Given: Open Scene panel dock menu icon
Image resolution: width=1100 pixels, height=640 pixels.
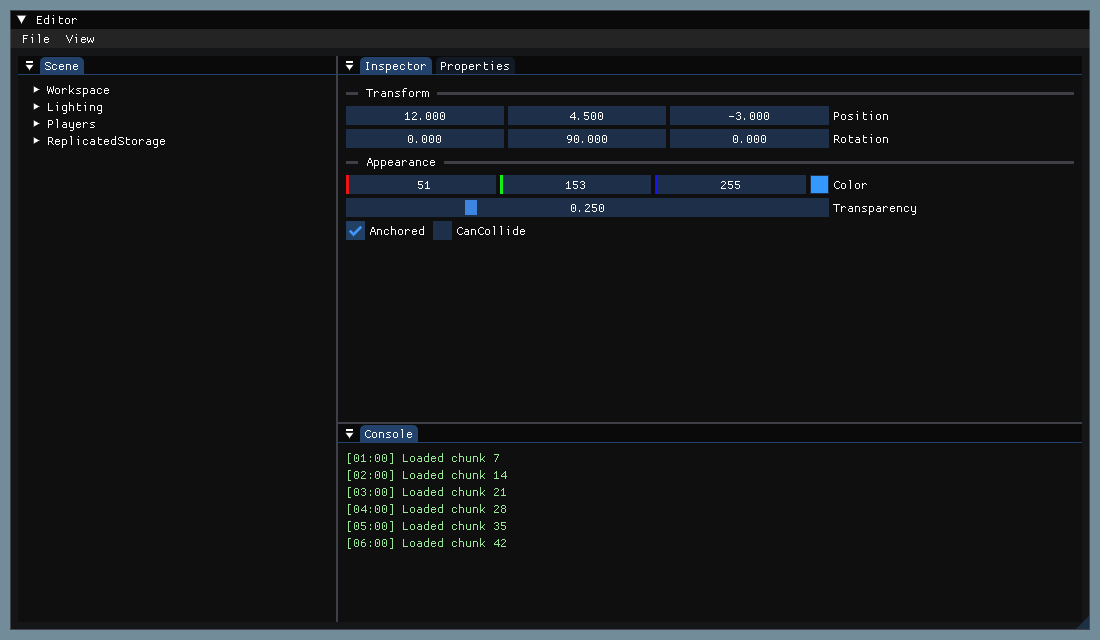Looking at the screenshot, I should [29, 66].
